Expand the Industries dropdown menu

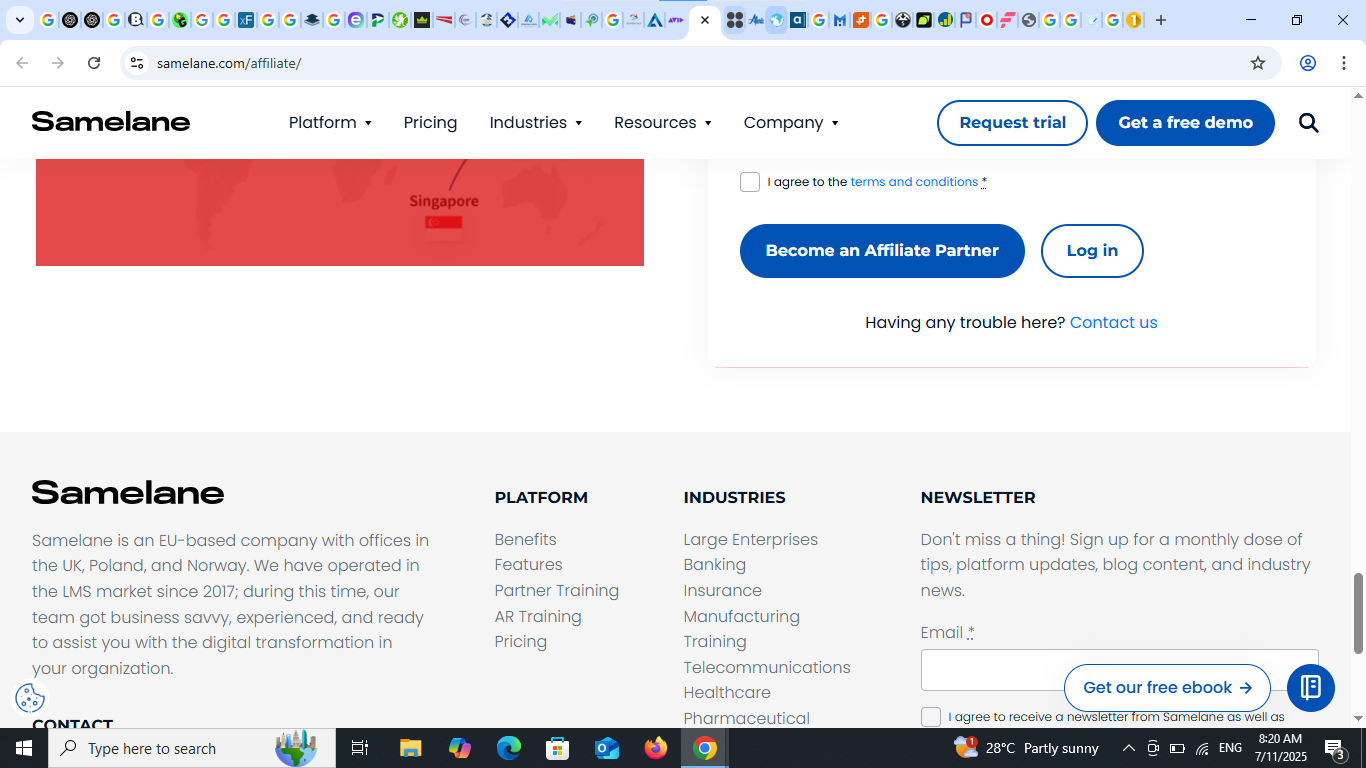[535, 123]
